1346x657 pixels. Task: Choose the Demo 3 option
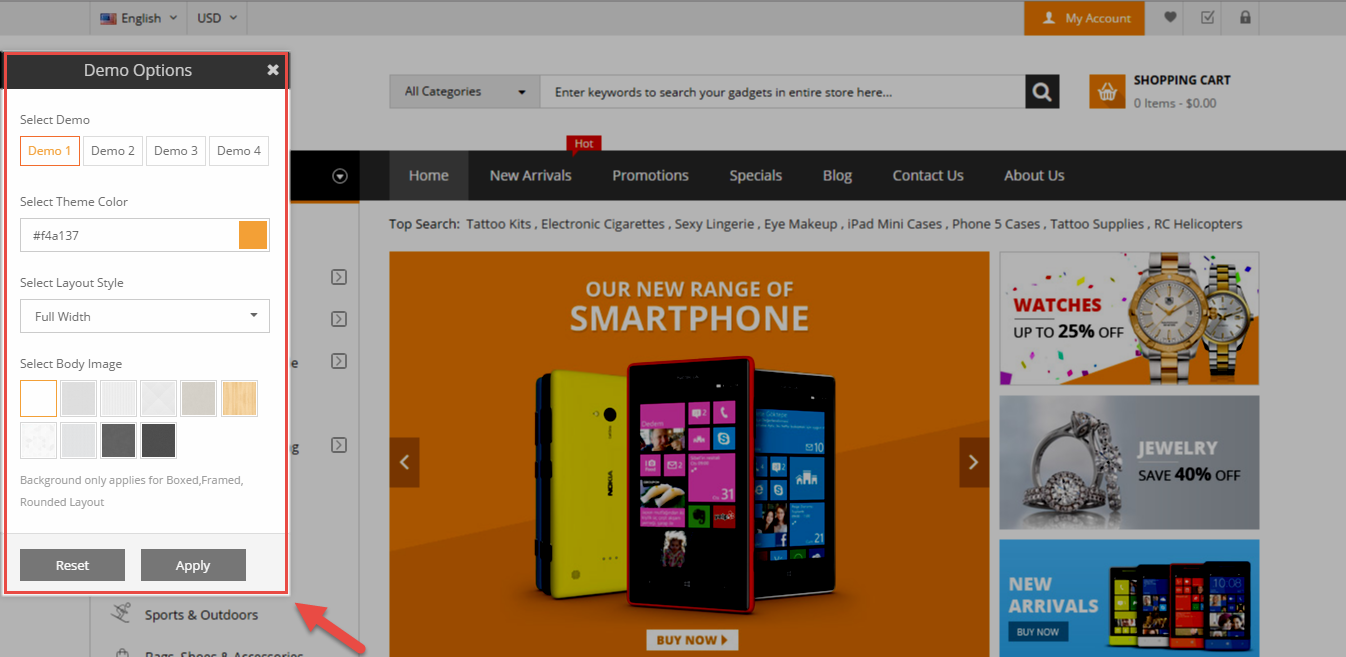point(176,151)
